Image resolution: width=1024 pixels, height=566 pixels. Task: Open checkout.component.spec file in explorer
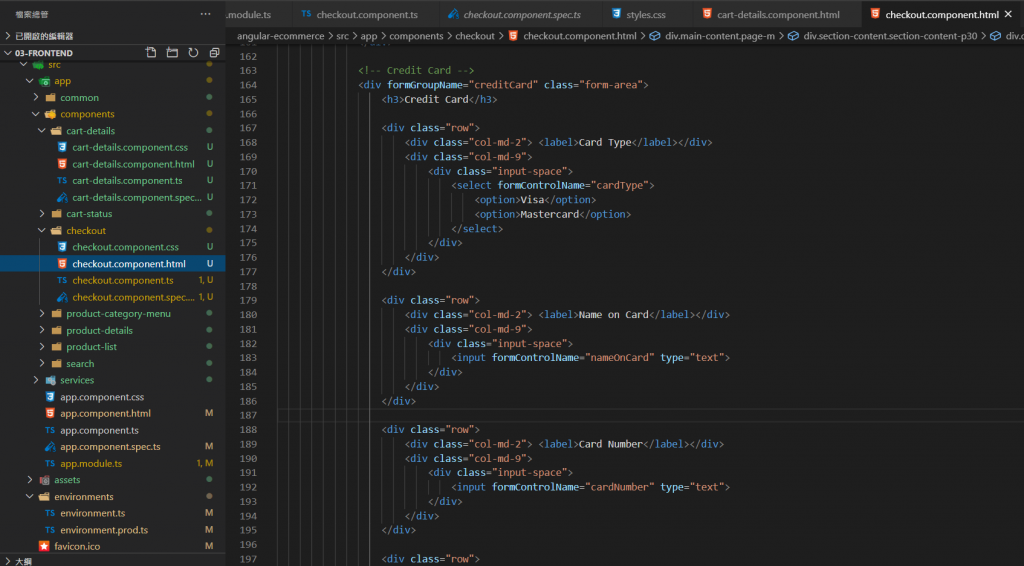point(133,297)
